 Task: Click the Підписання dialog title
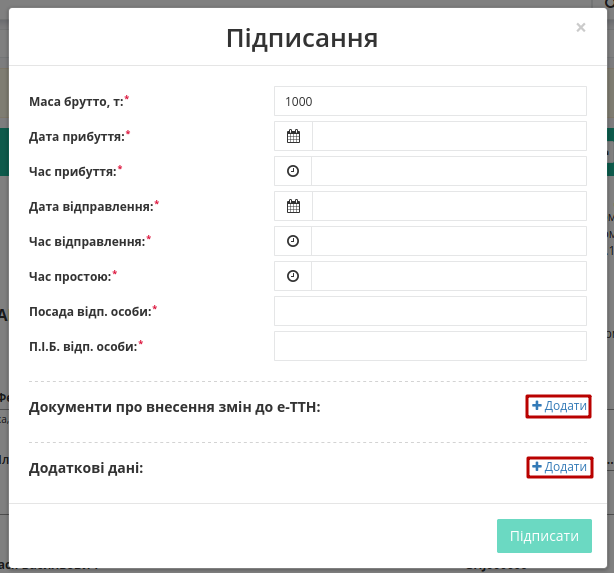tap(302, 38)
